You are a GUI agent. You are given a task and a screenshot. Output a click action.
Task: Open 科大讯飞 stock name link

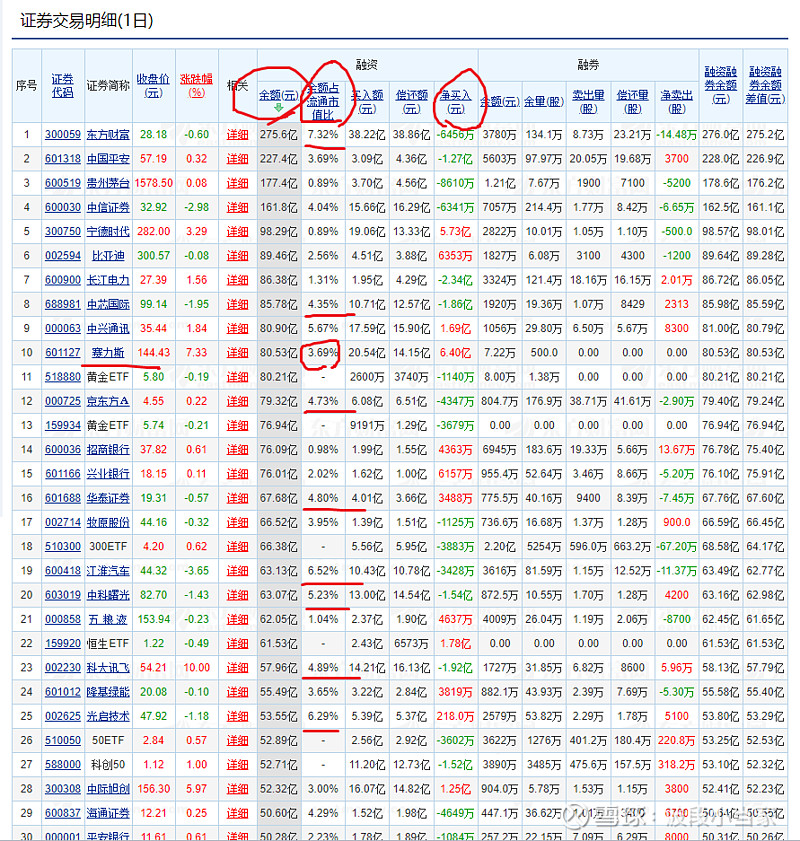click(108, 668)
